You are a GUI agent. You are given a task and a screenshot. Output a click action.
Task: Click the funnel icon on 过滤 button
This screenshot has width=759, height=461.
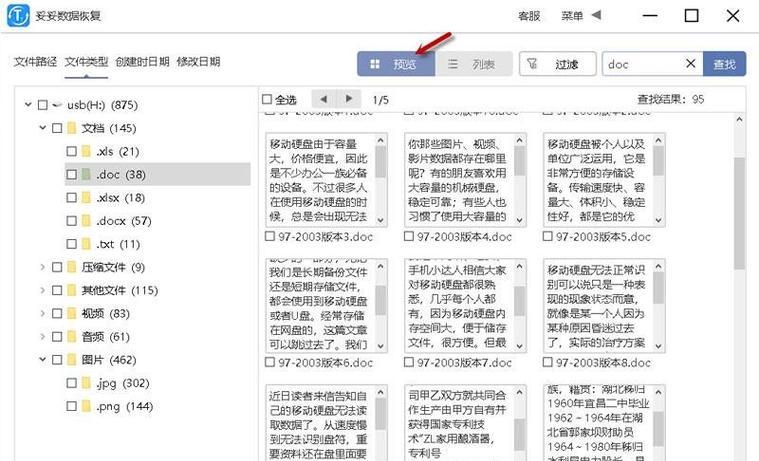[x=532, y=63]
